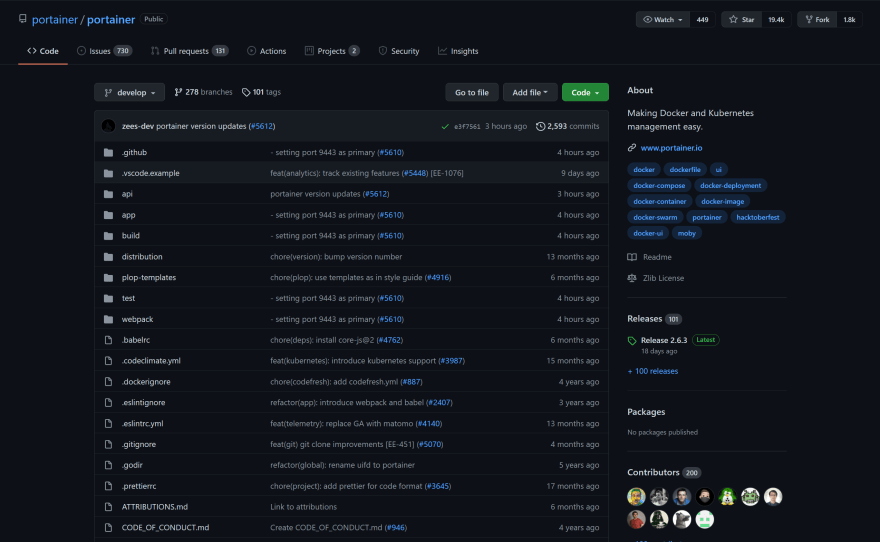The image size is (880, 542).
Task: Open the .codeclimate.yml file
Action: [x=151, y=361]
